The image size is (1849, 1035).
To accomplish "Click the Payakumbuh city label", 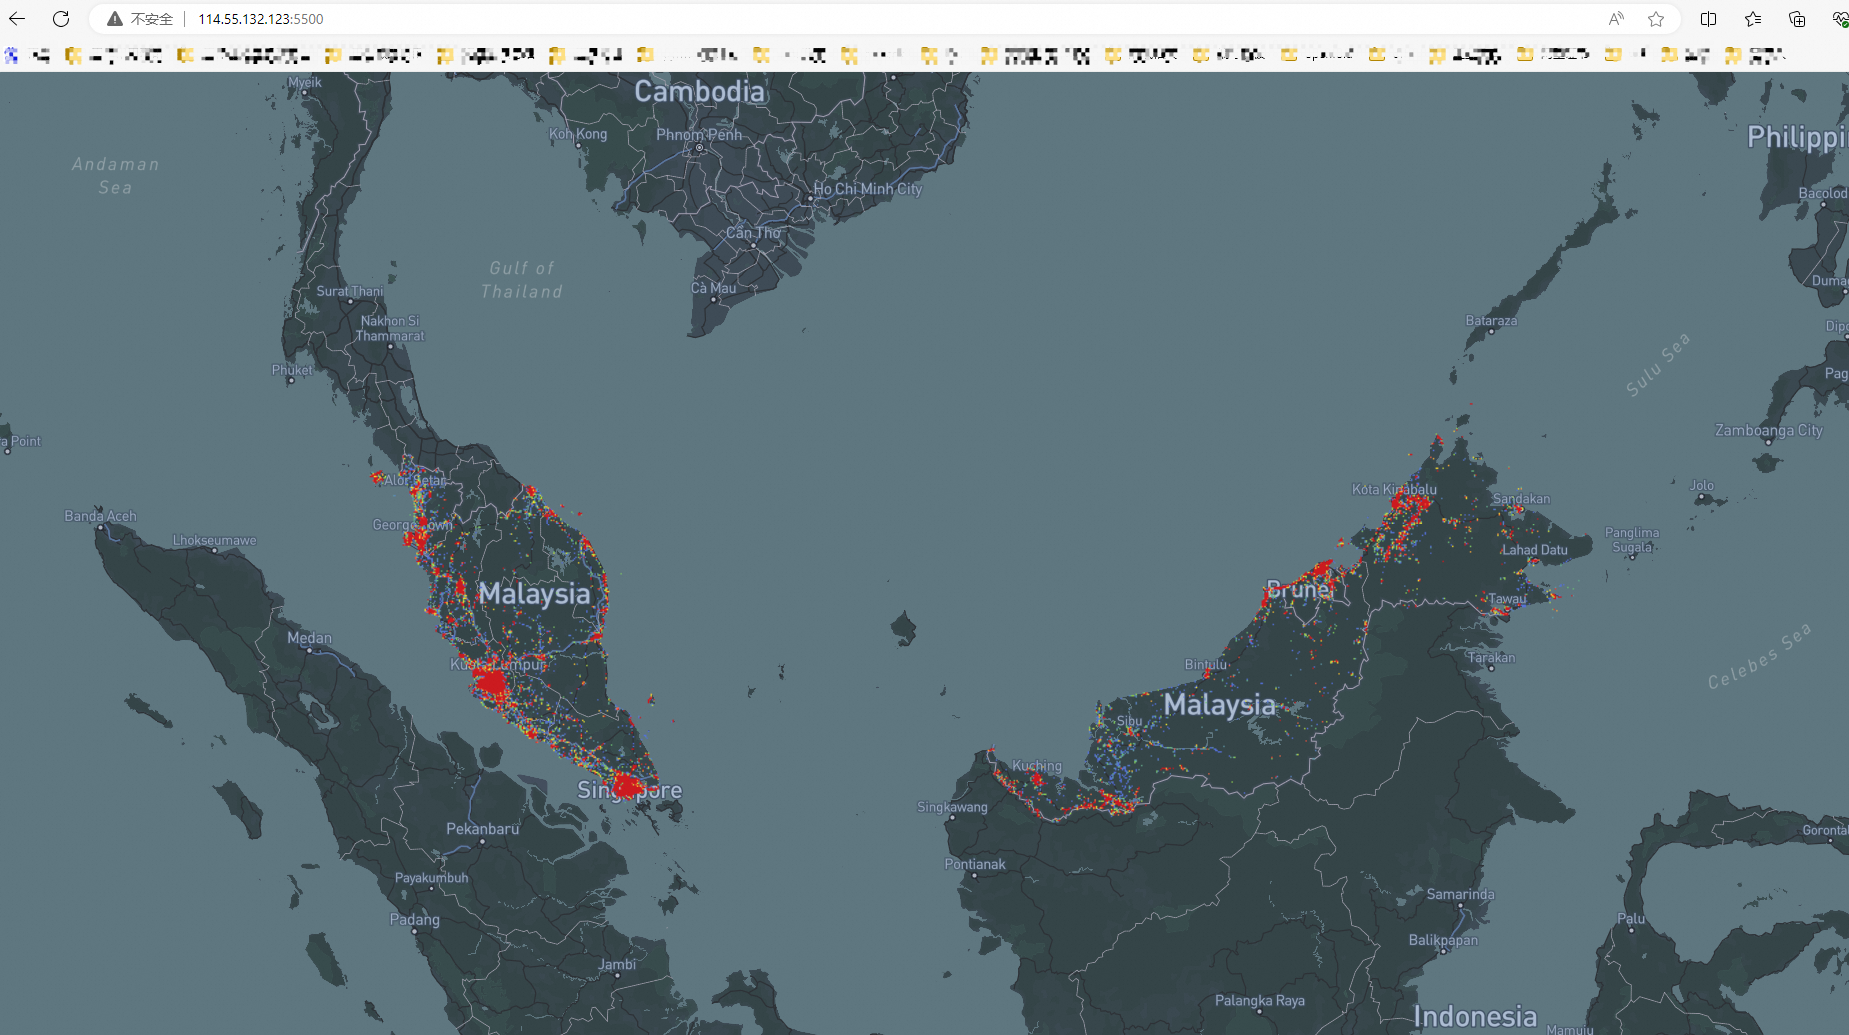I will 431,878.
